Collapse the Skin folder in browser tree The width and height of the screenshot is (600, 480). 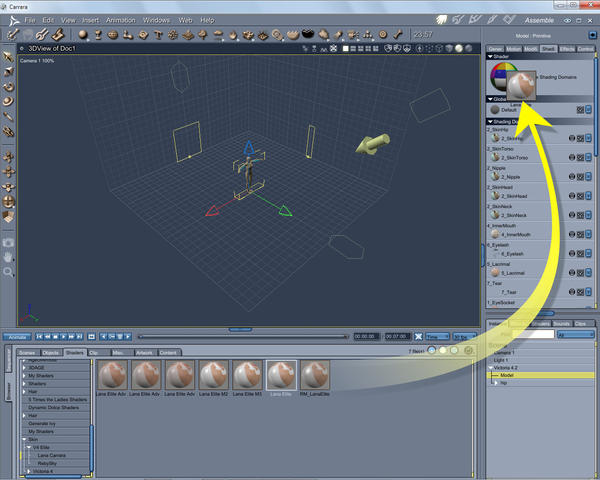click(x=24, y=439)
